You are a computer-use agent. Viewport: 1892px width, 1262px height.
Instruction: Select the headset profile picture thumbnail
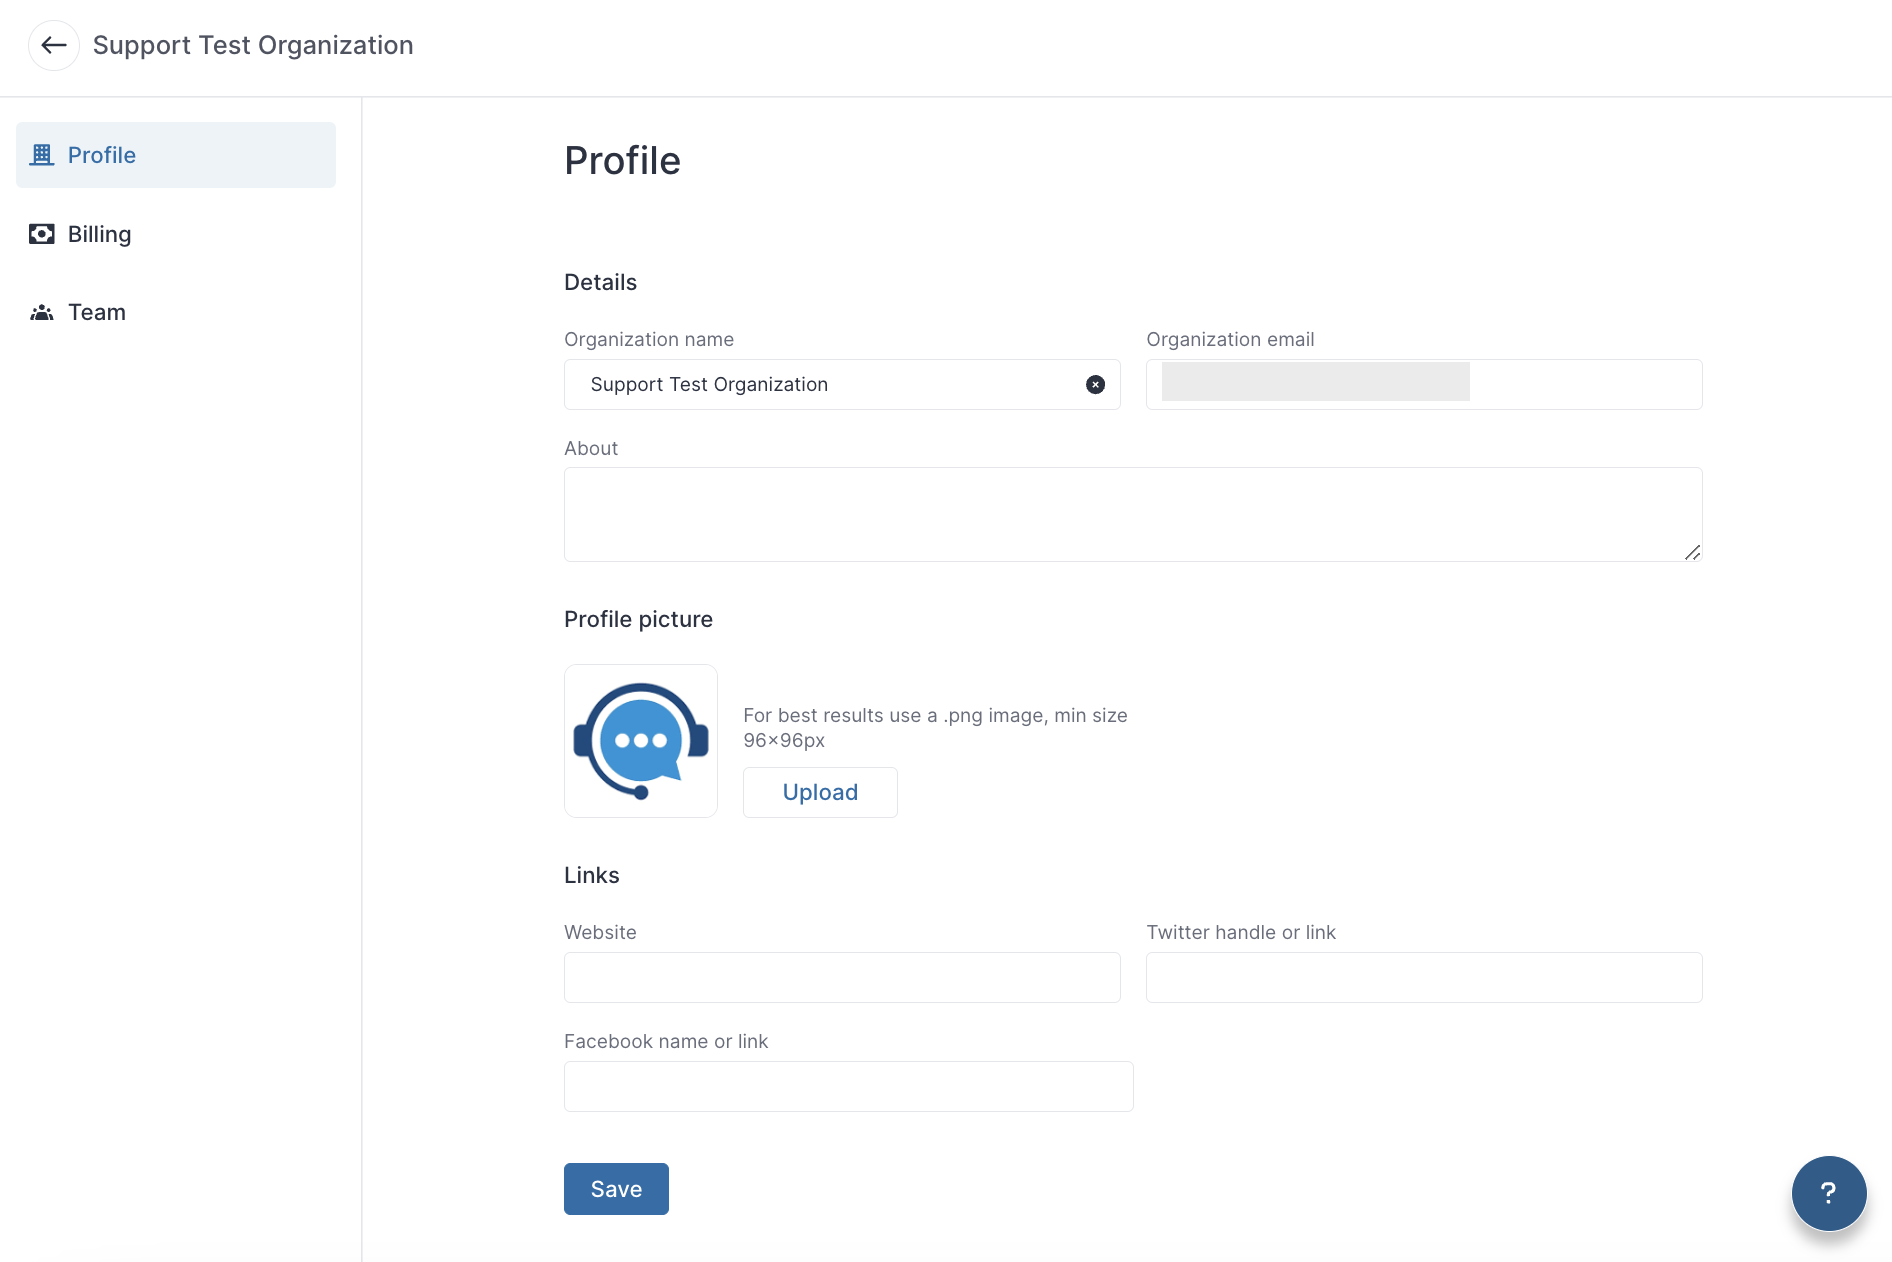641,741
